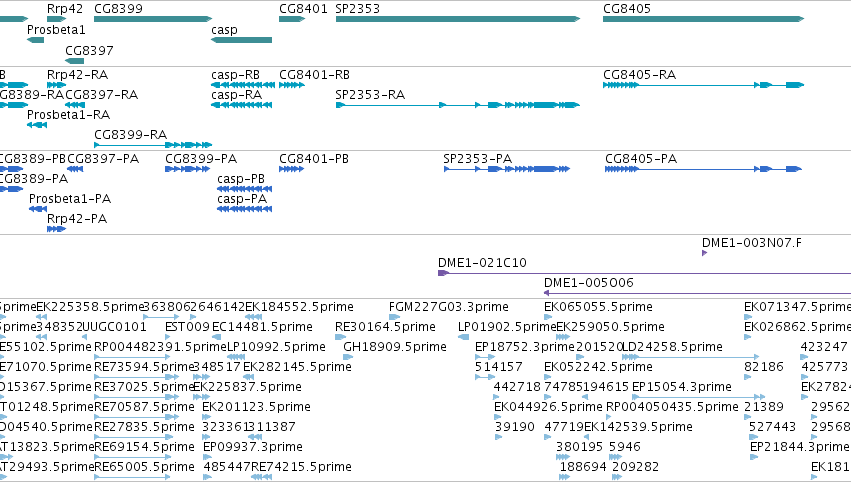Click the CG8389-PA protein feature
The height and width of the screenshot is (482, 851).
34,179
